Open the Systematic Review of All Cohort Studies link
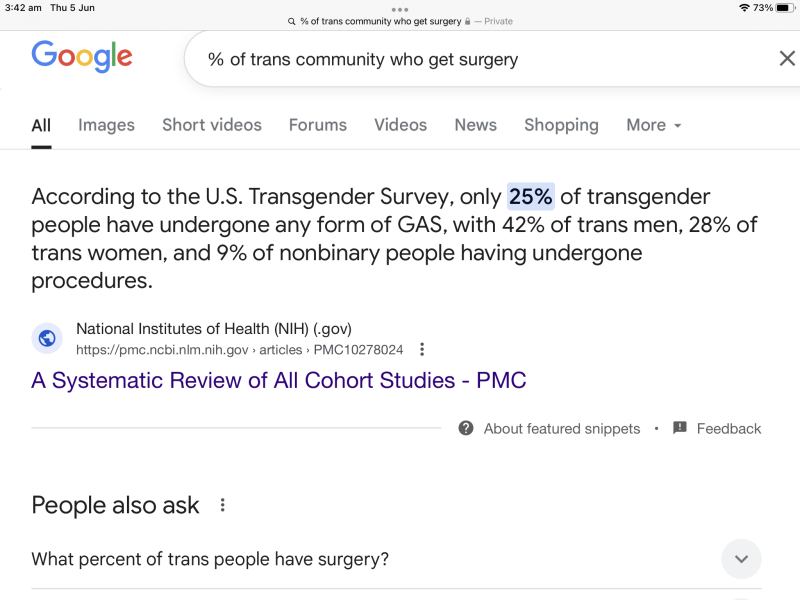Viewport: 800px width, 600px height. [279, 380]
